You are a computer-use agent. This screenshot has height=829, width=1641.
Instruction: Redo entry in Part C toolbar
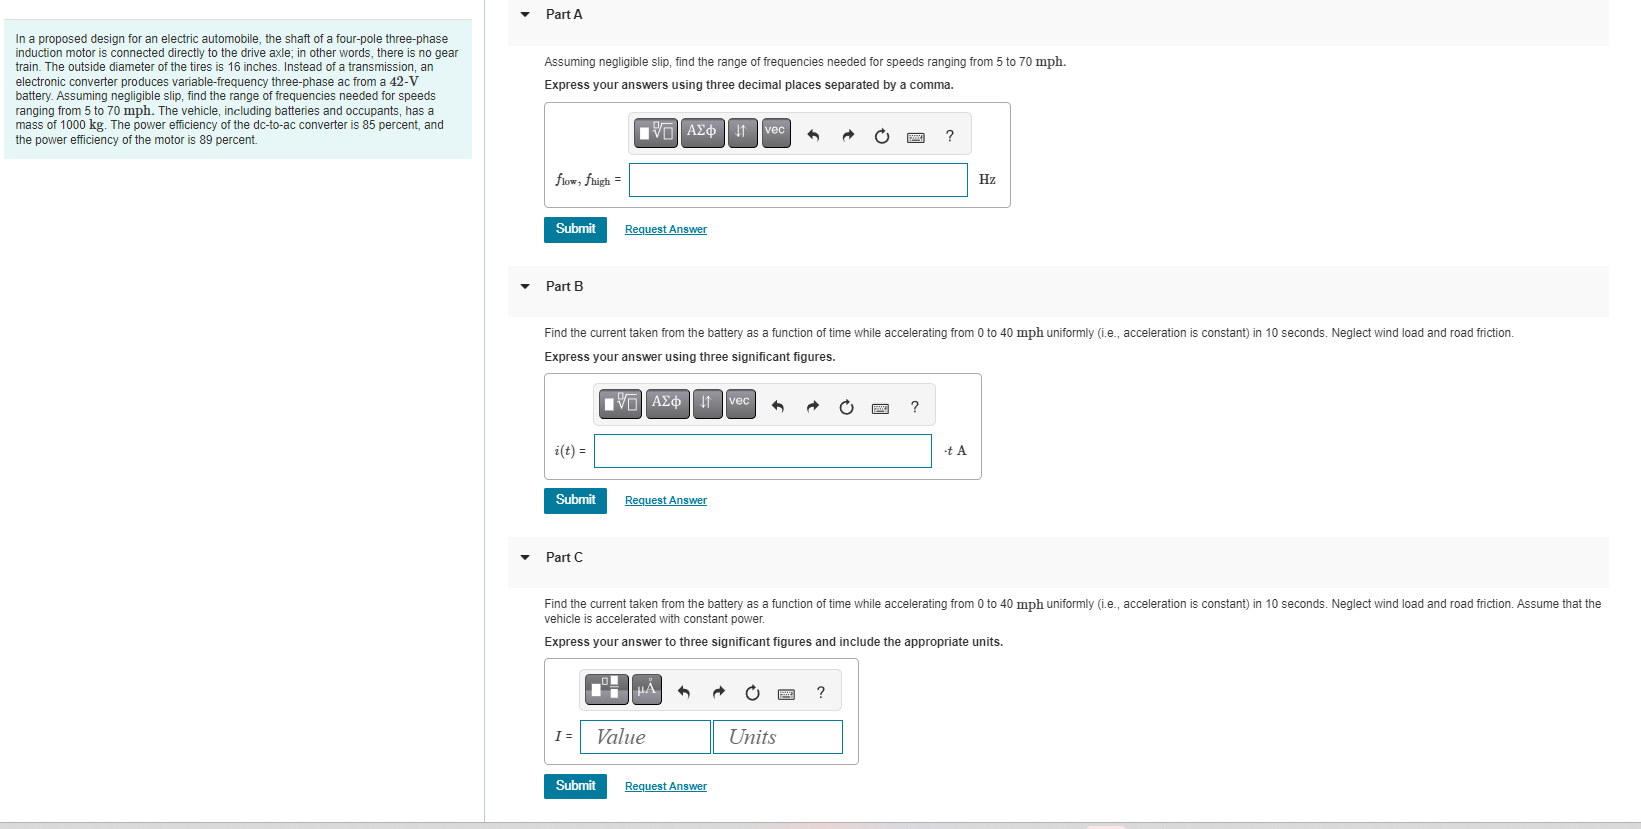click(719, 692)
